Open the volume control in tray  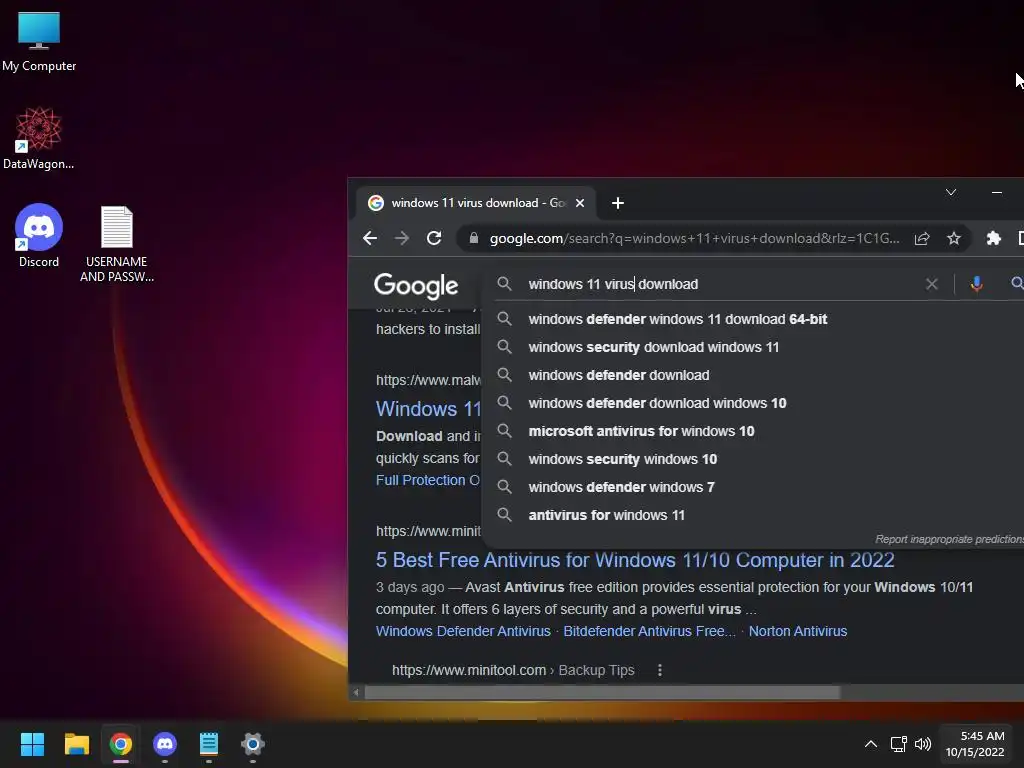click(x=923, y=744)
